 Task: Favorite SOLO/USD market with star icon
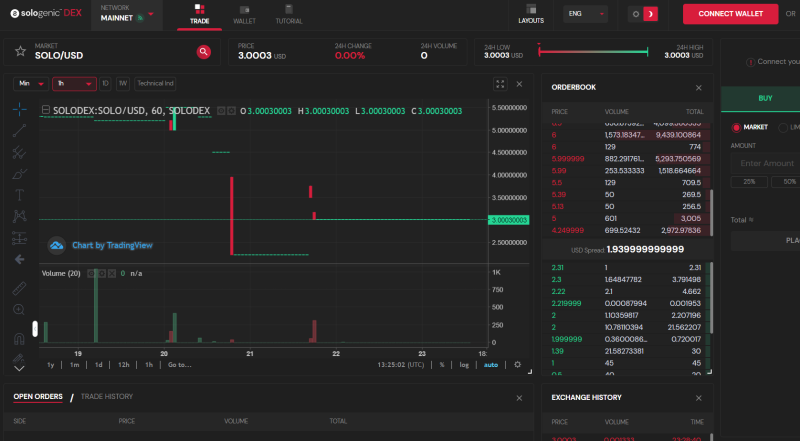coord(20,51)
